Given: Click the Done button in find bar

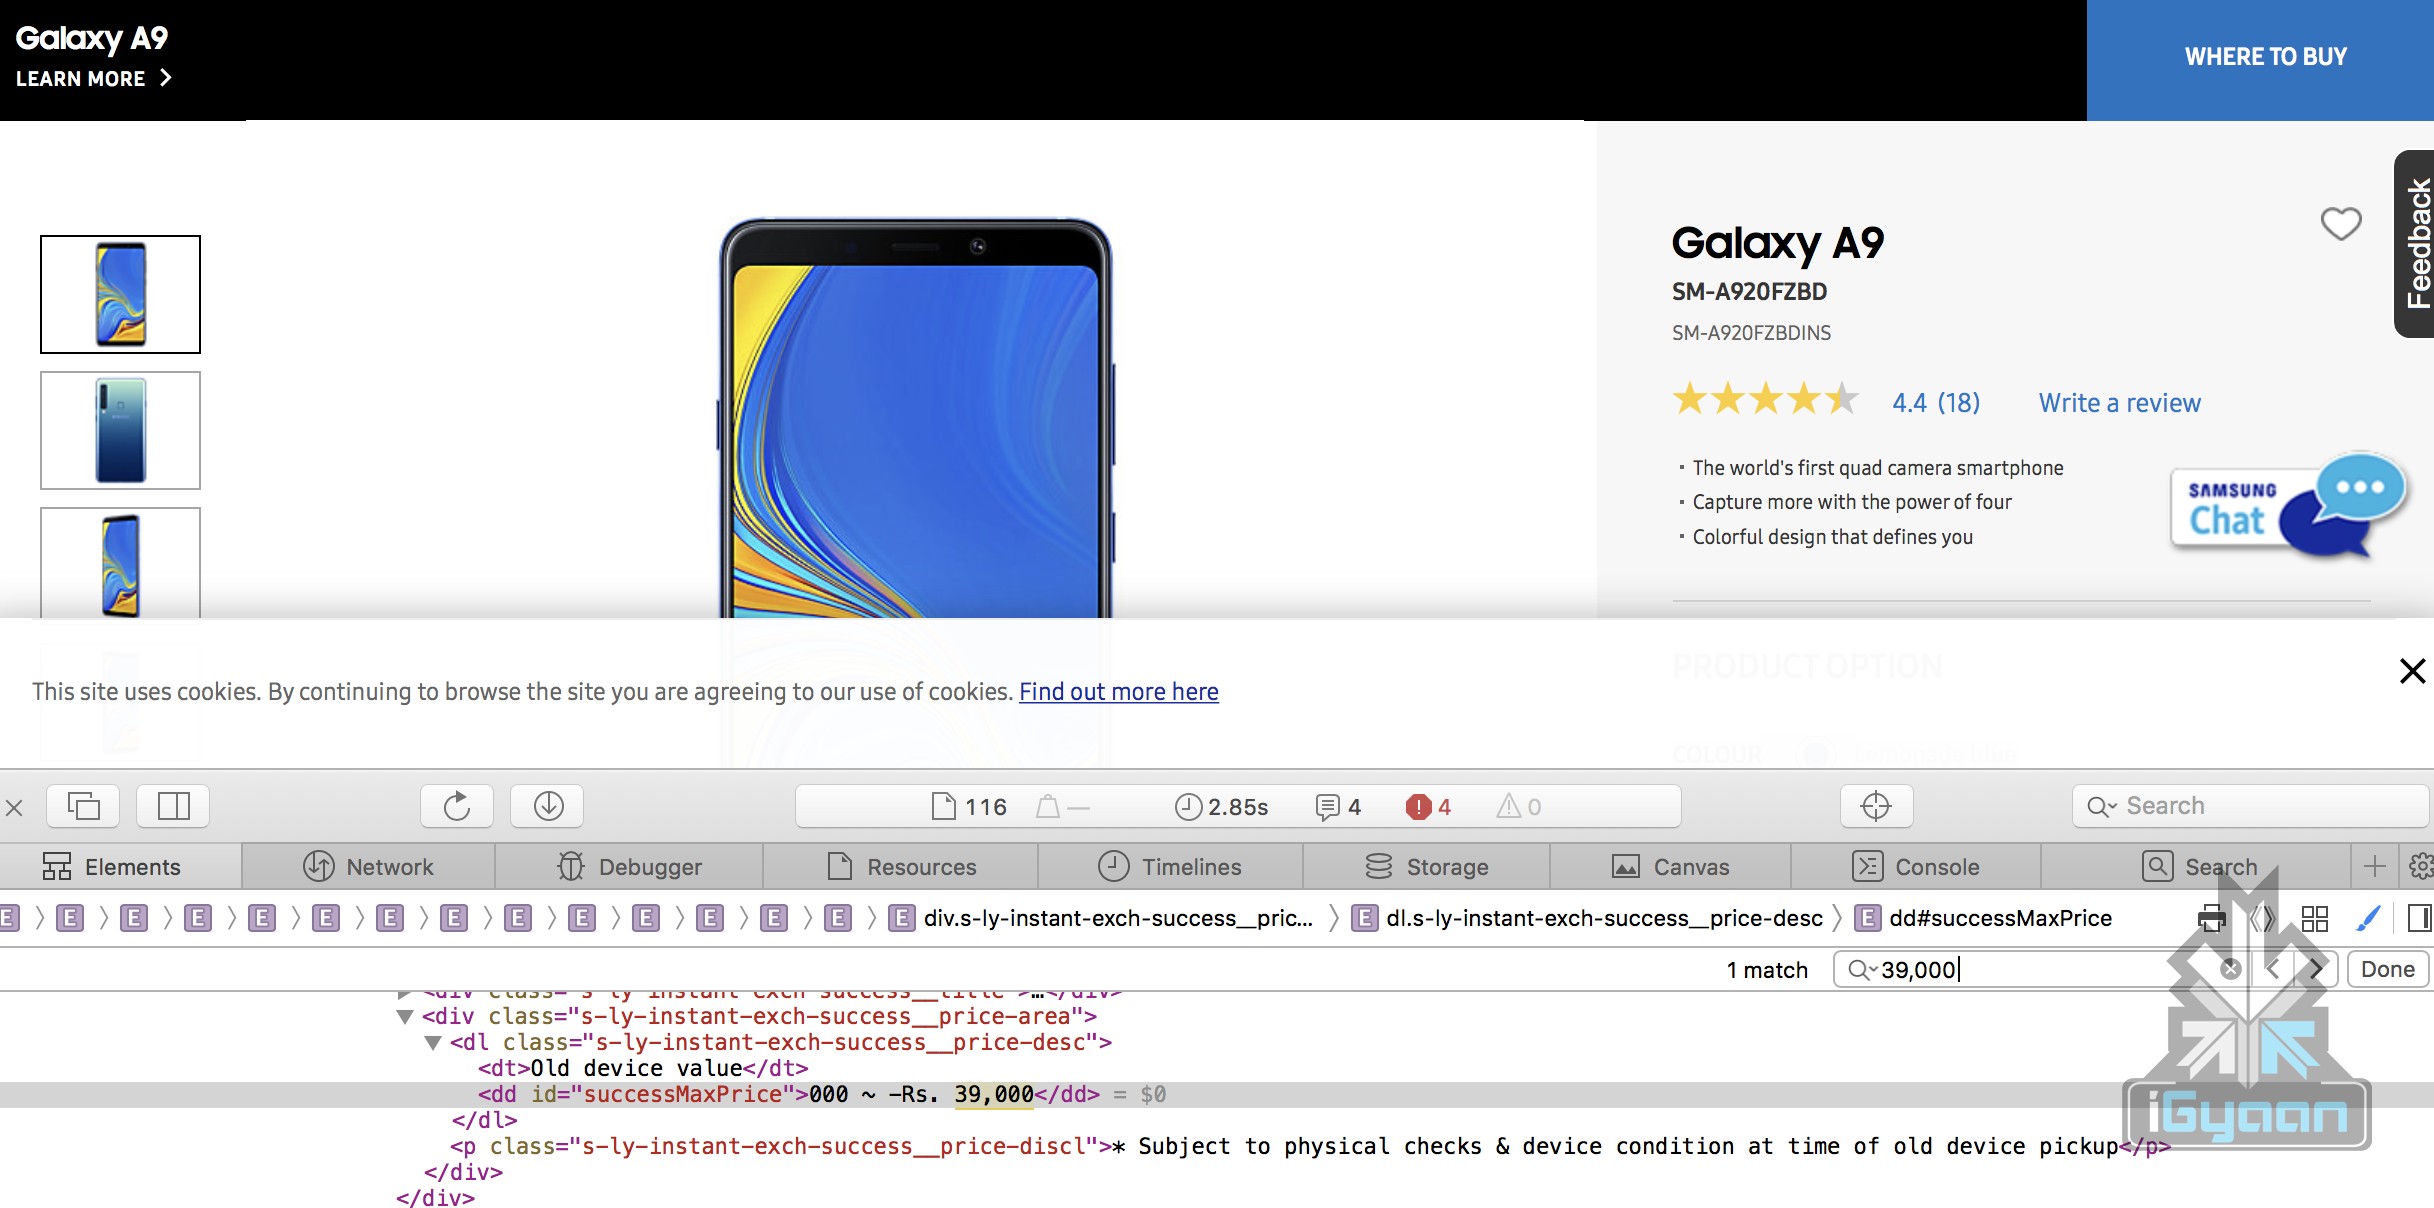Looking at the screenshot, I should coord(2387,970).
